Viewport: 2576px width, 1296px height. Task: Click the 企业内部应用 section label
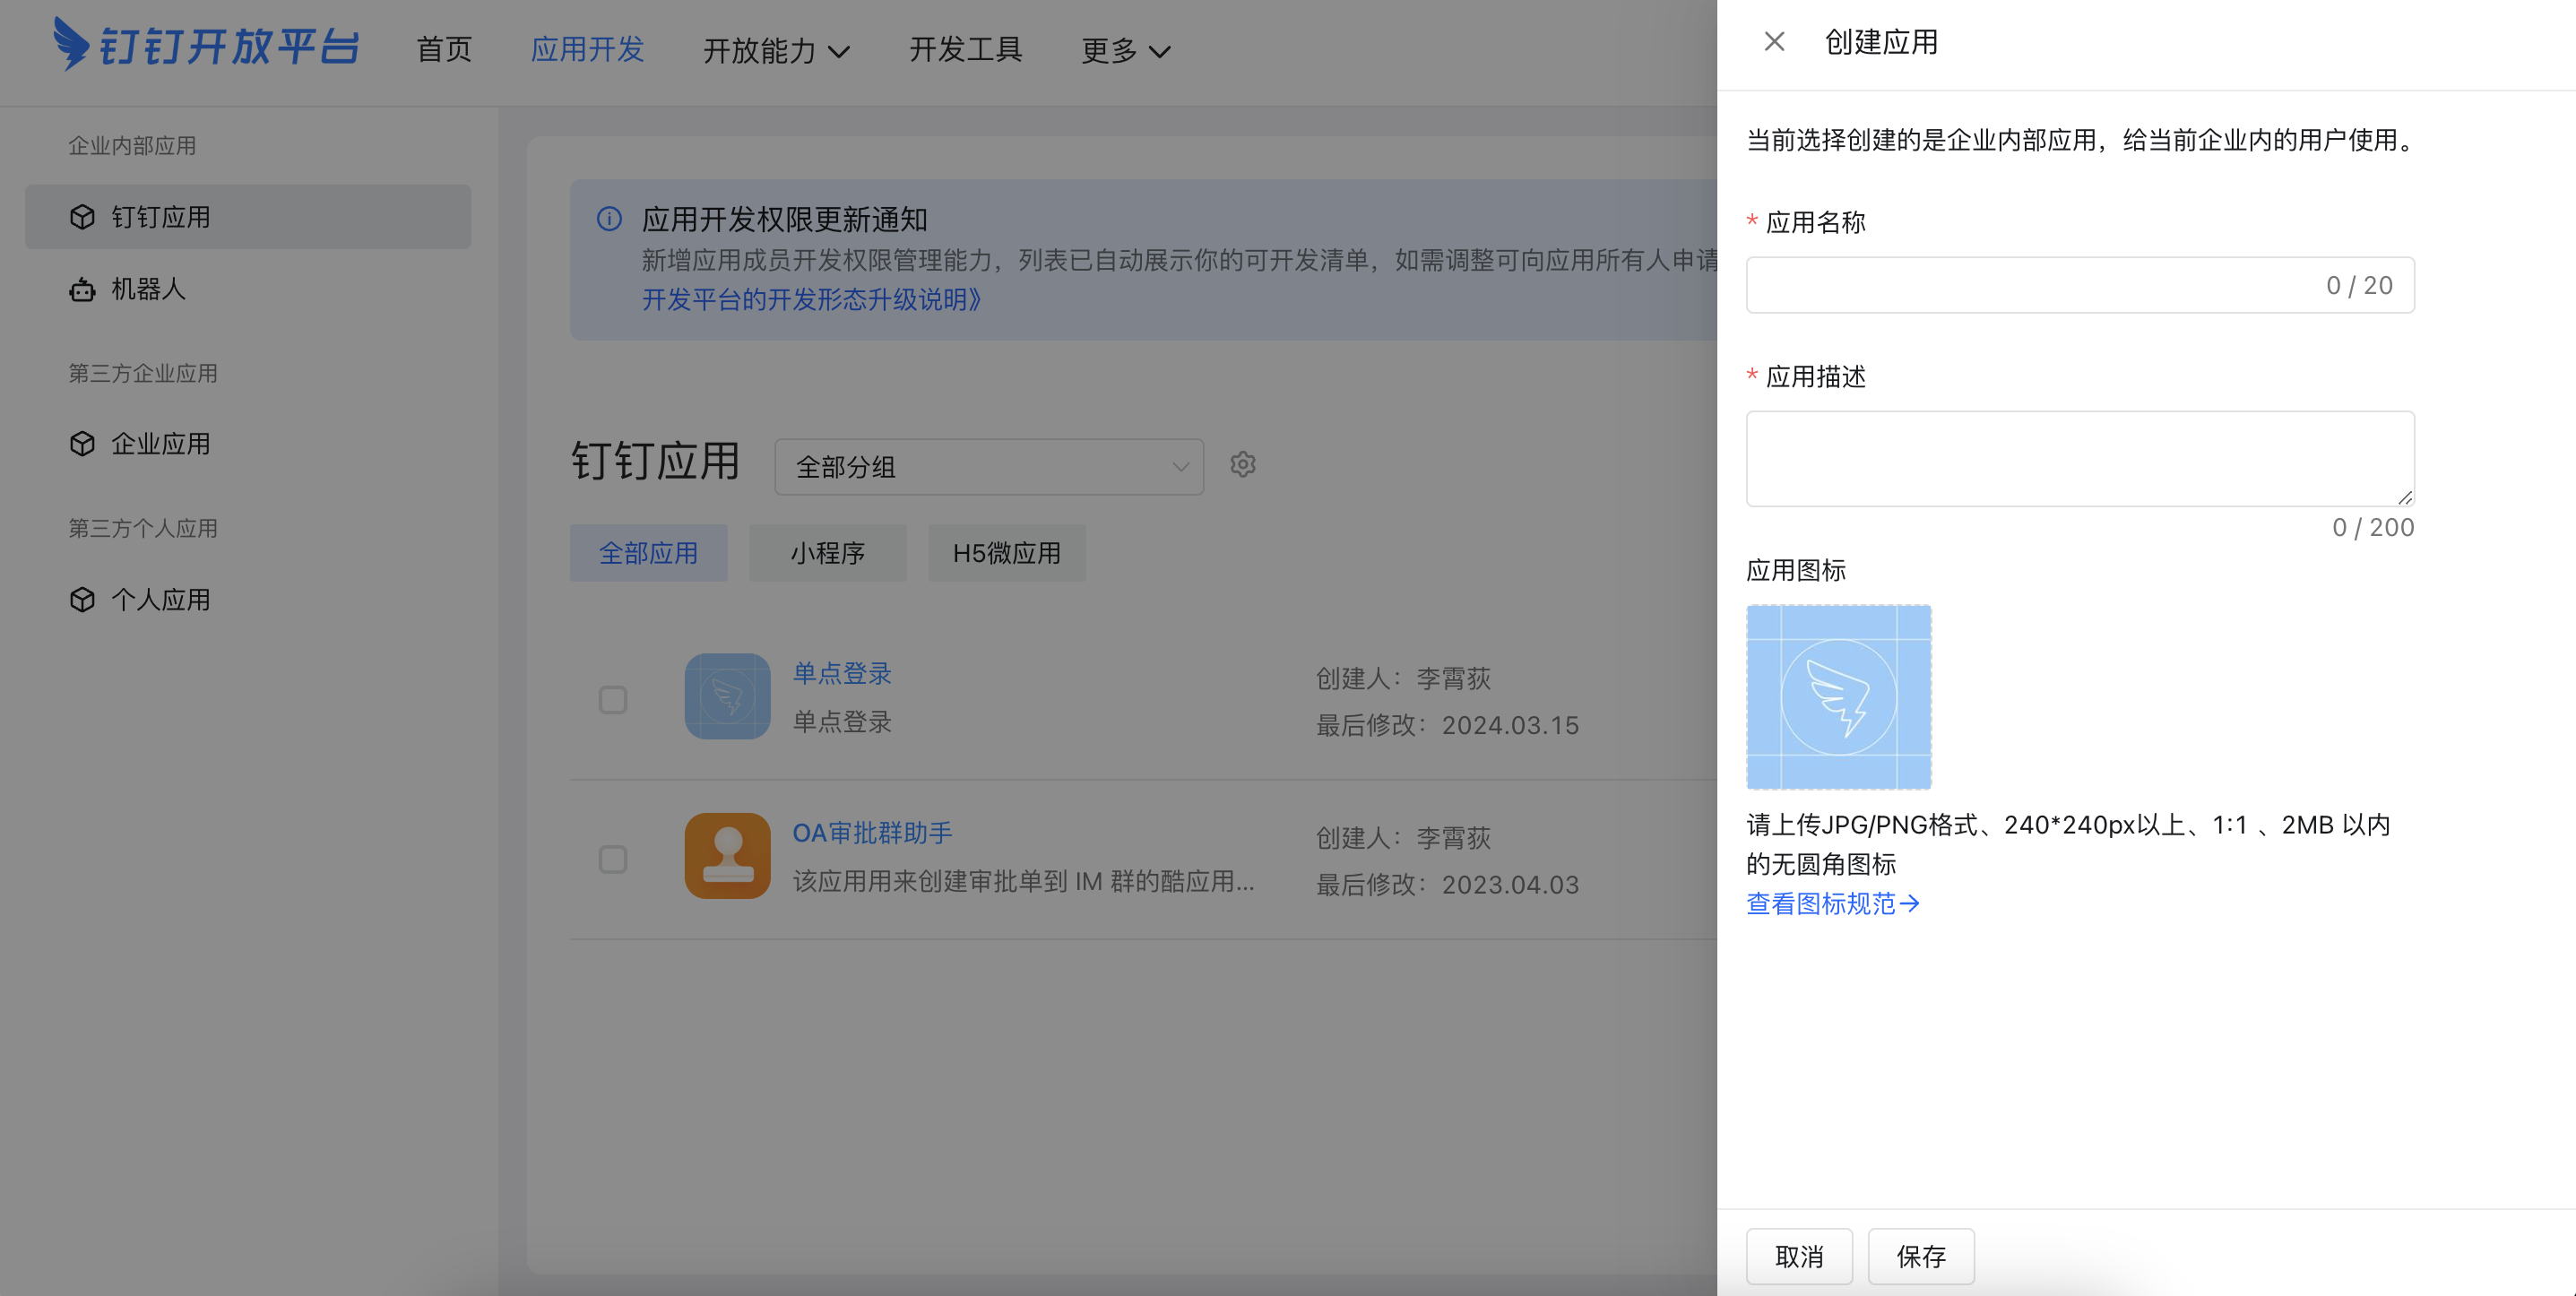tap(132, 145)
